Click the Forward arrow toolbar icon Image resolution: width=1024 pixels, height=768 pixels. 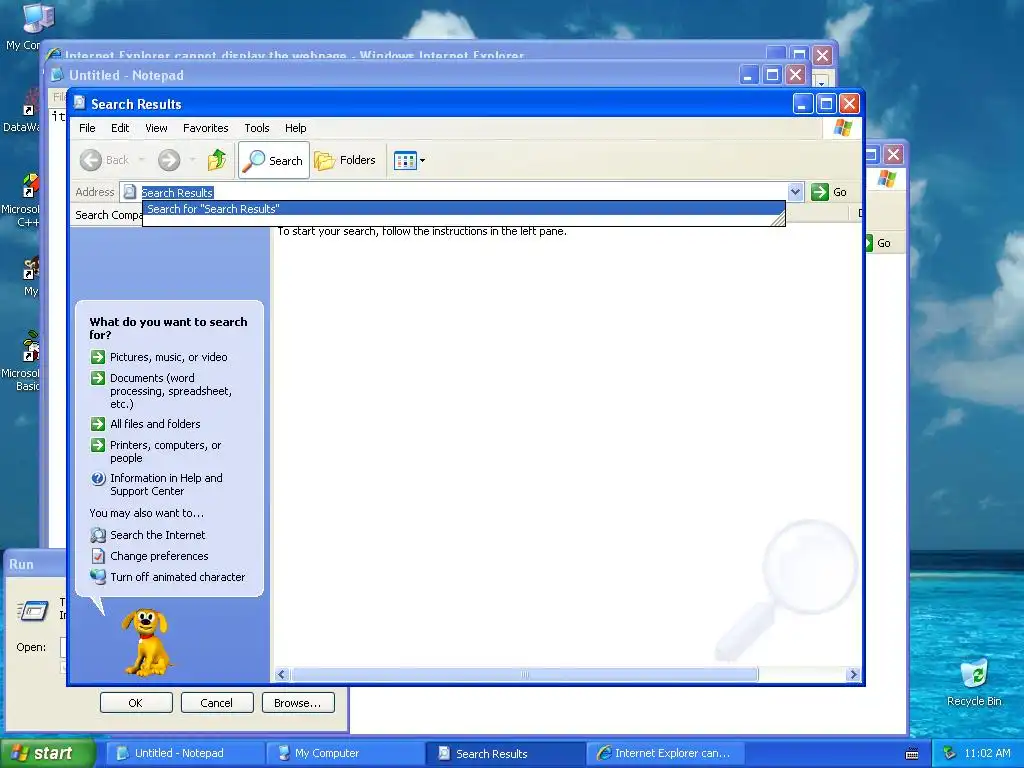point(168,160)
